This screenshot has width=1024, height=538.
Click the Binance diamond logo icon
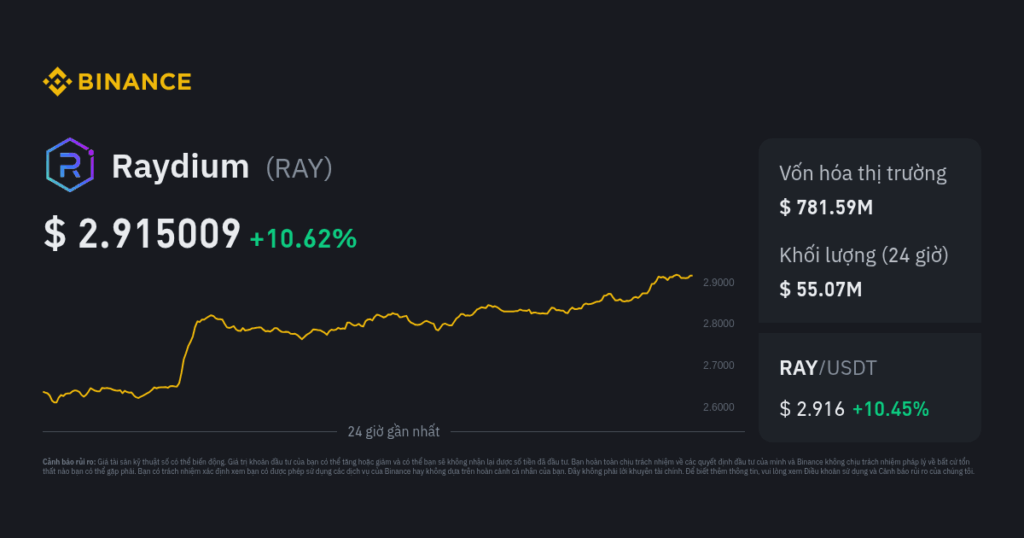tap(56, 81)
